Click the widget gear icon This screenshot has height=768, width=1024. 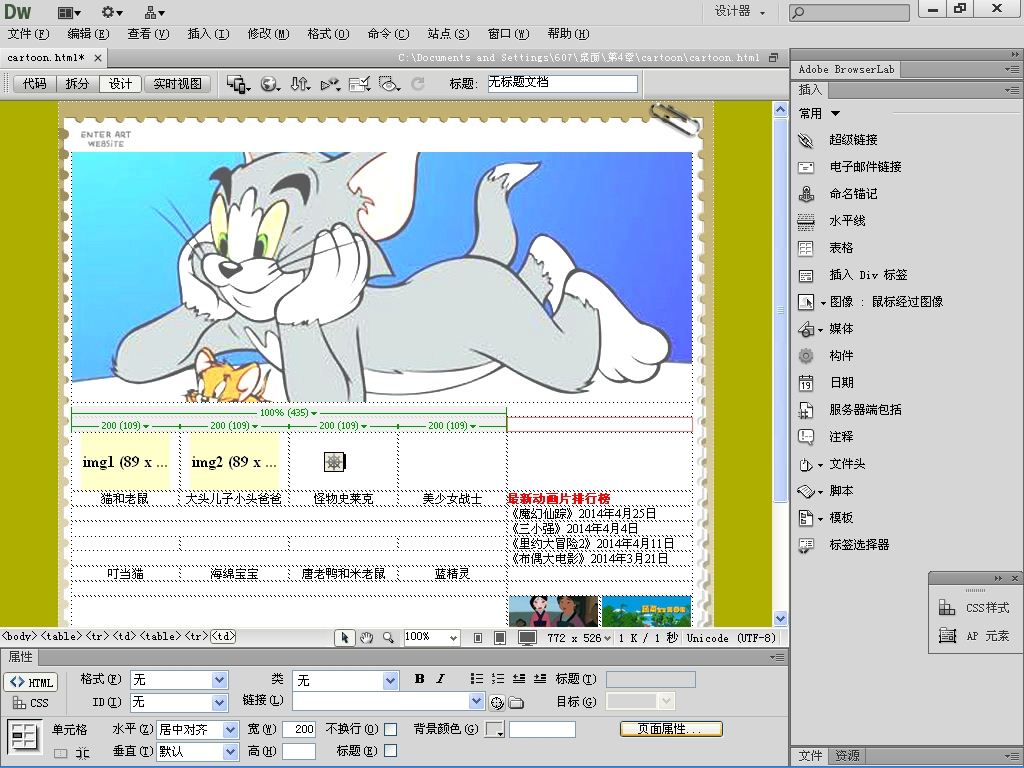(x=806, y=356)
